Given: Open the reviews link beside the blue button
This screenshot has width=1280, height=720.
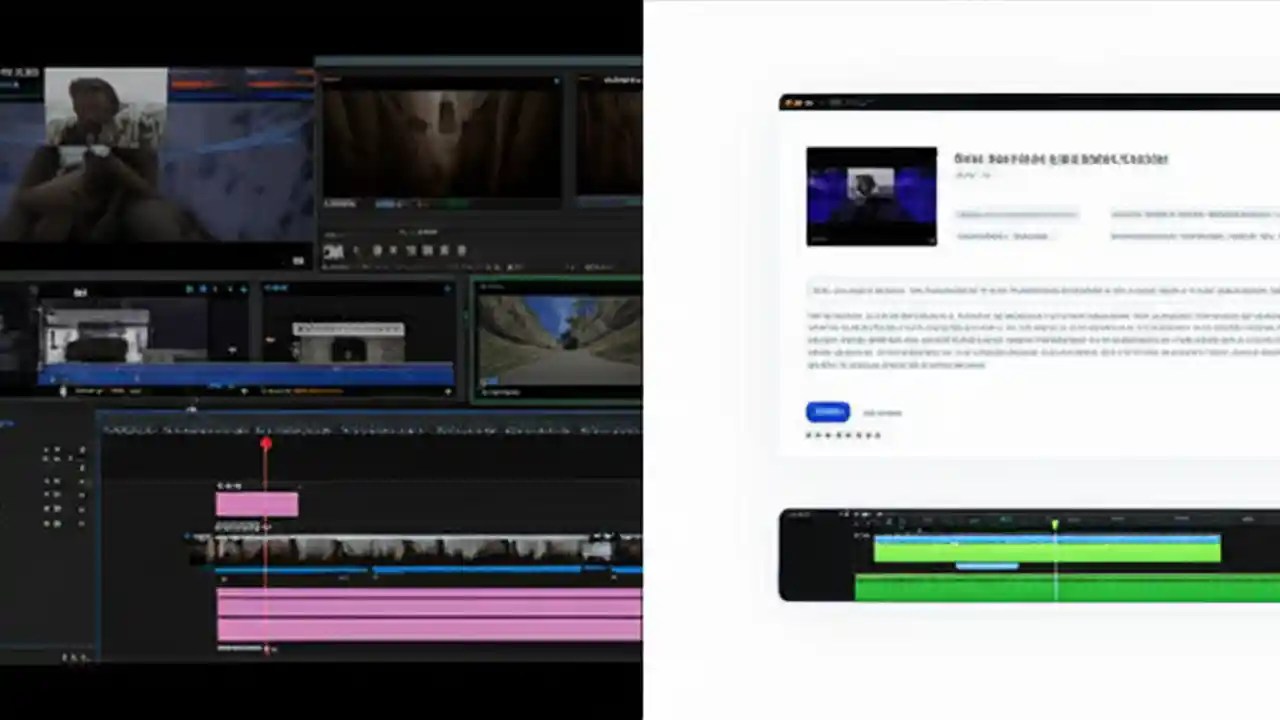Looking at the screenshot, I should tap(882, 412).
